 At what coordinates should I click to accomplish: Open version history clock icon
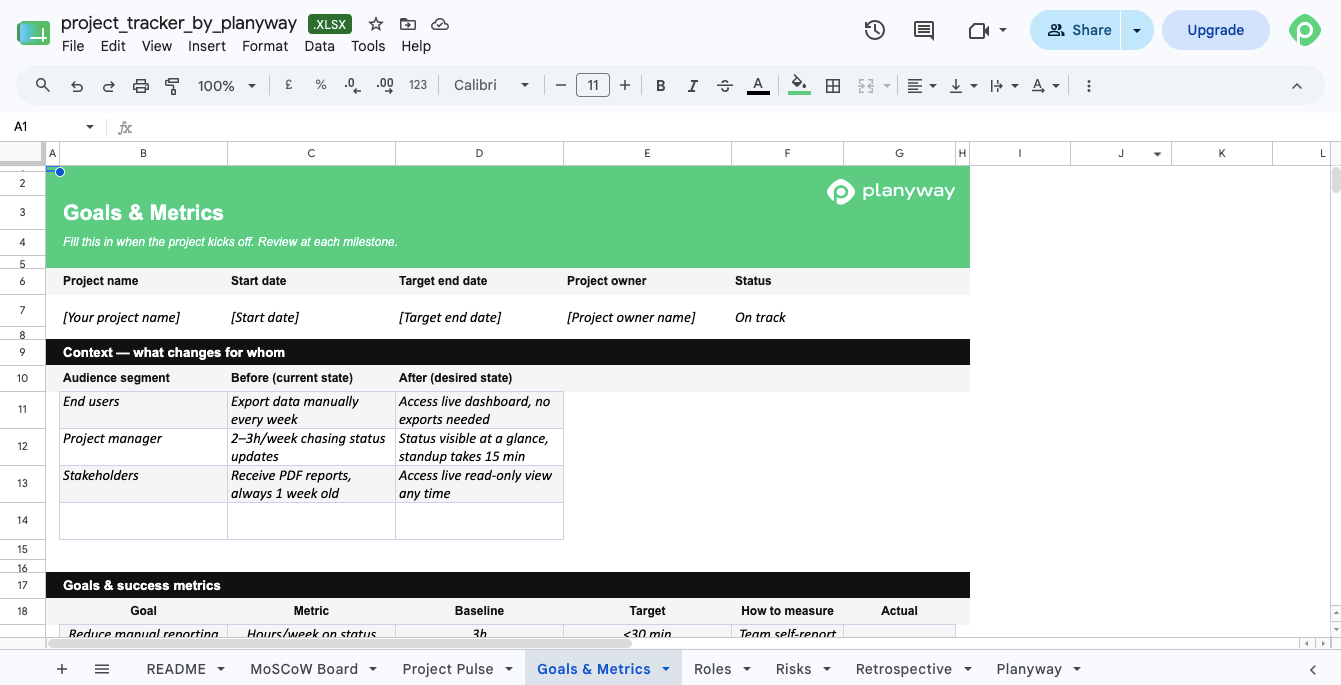coord(875,30)
